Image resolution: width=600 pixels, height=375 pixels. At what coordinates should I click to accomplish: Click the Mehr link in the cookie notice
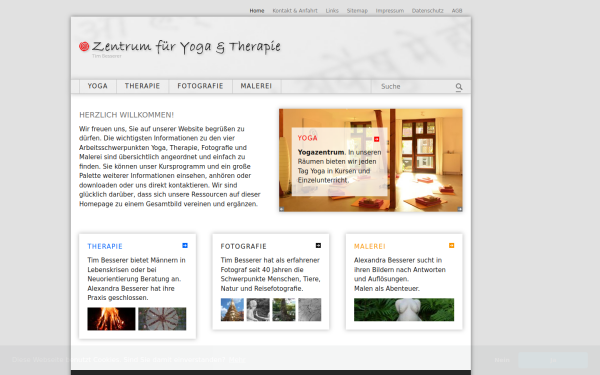236,360
